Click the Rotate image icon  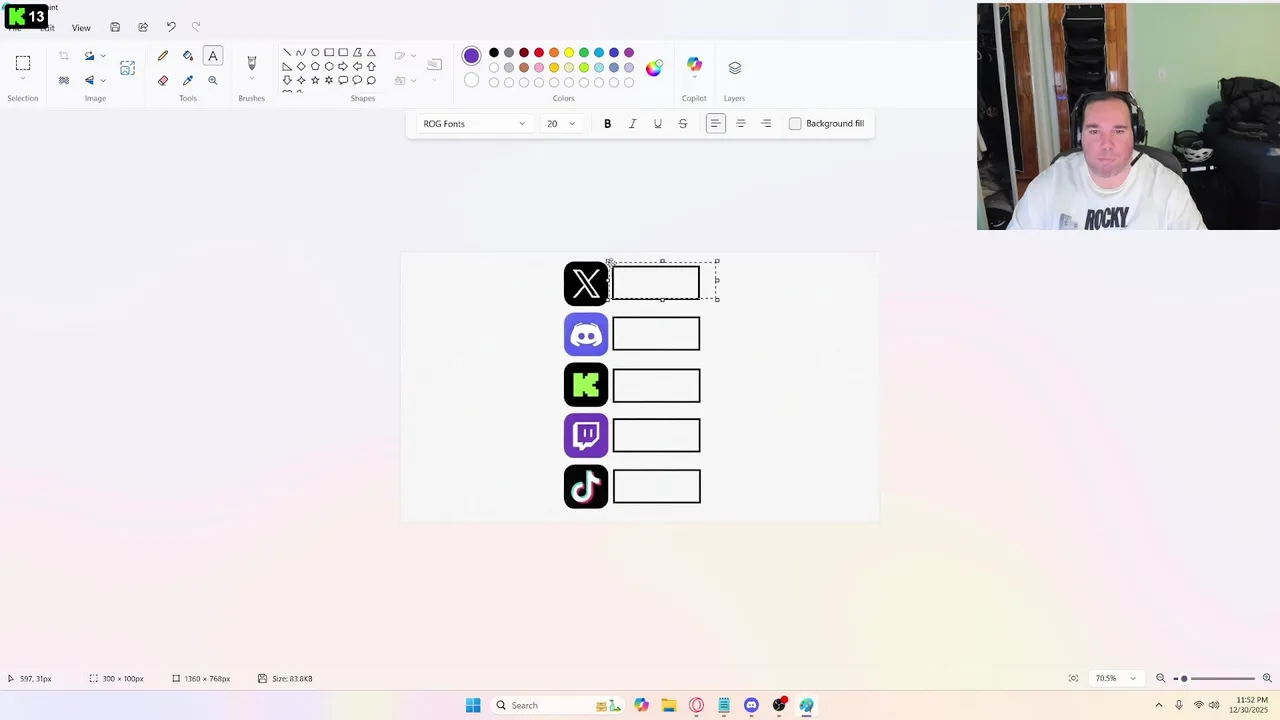point(89,56)
